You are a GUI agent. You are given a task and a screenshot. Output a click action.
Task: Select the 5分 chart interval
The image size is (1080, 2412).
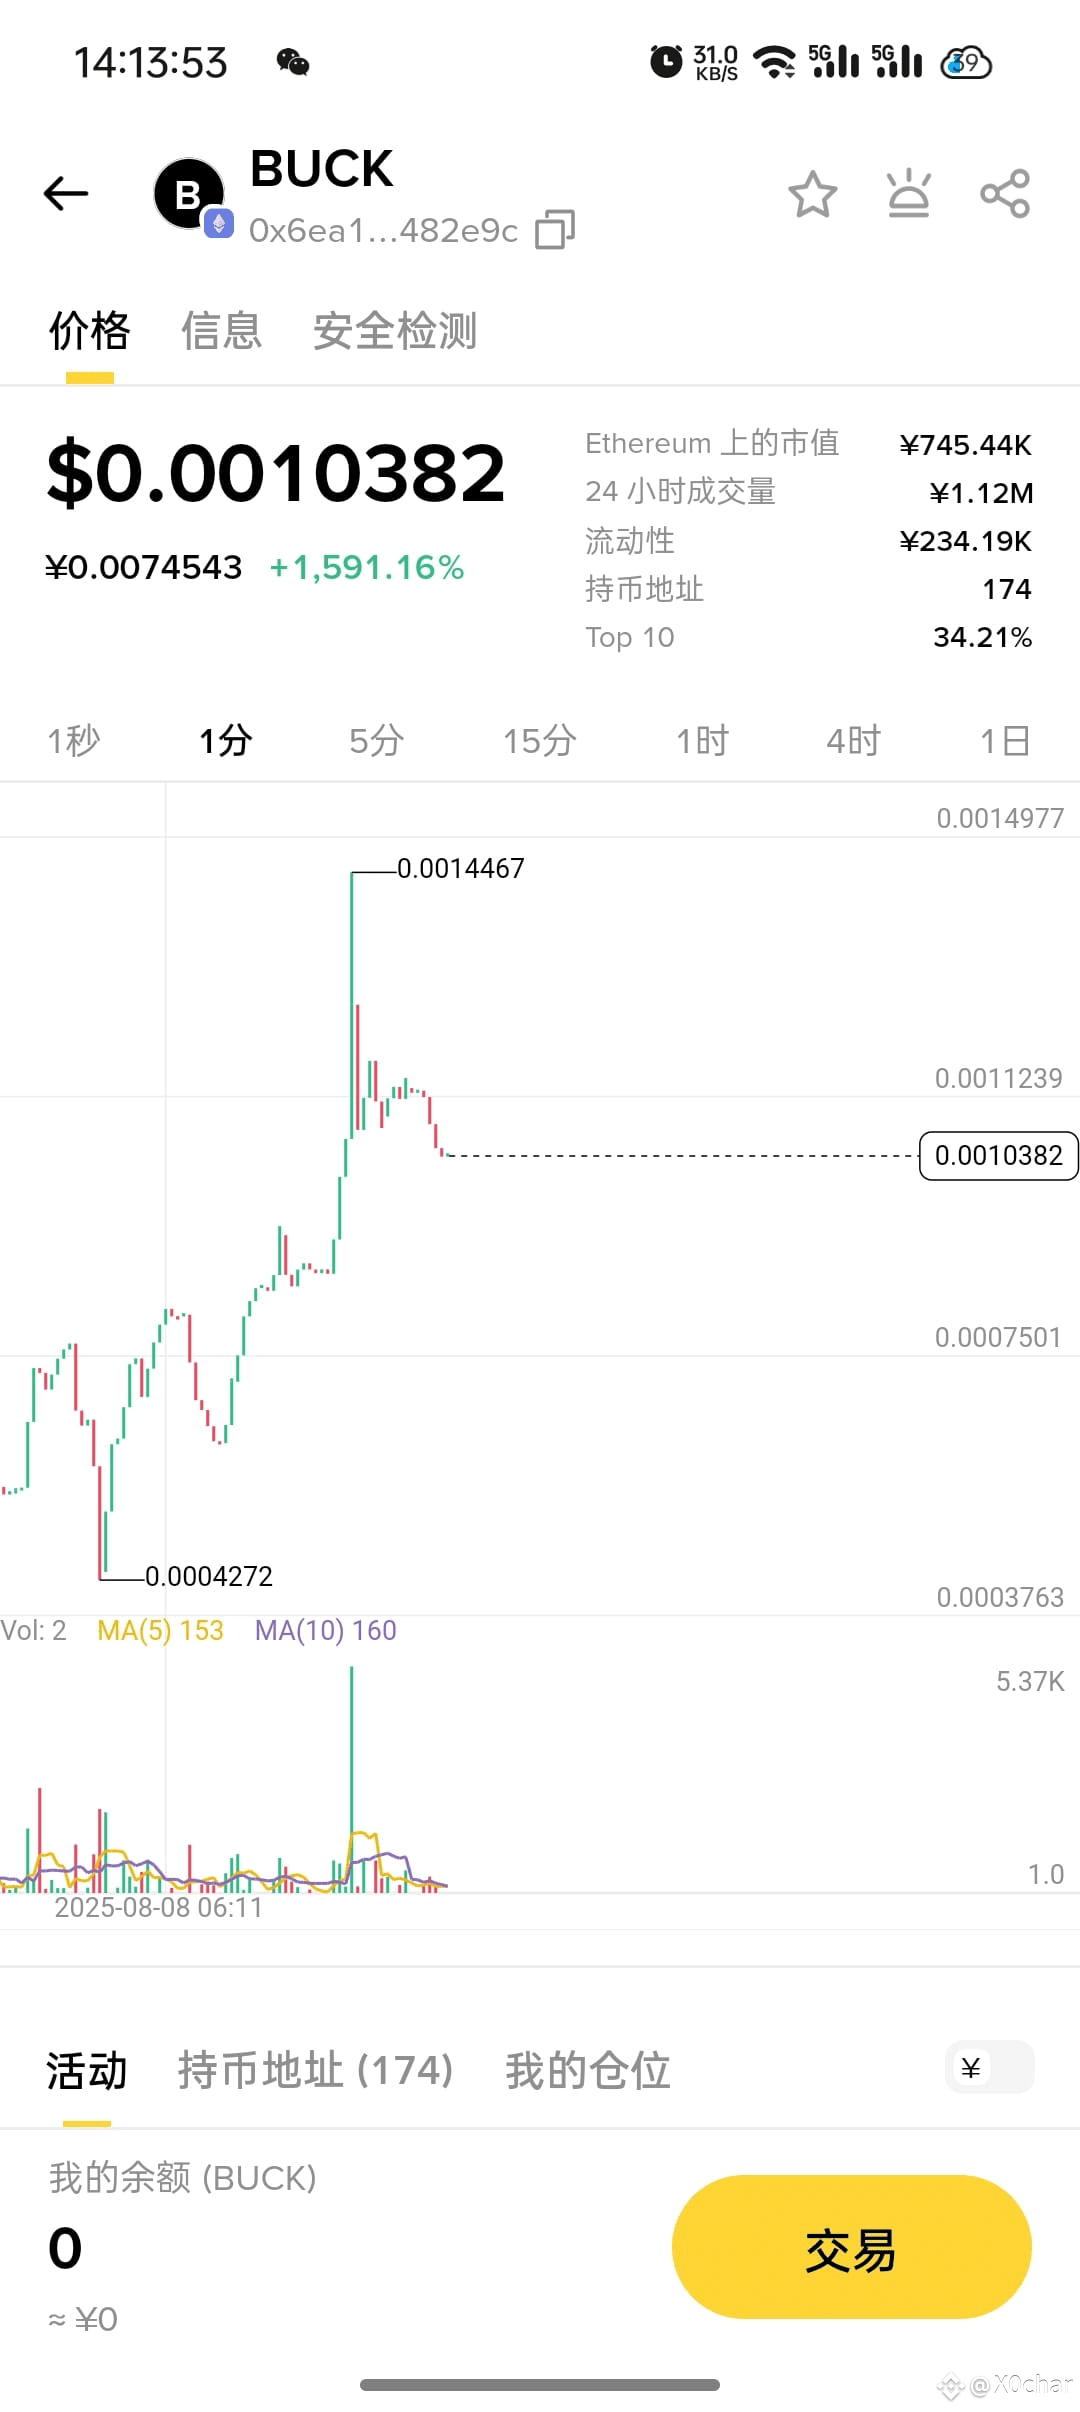[376, 741]
